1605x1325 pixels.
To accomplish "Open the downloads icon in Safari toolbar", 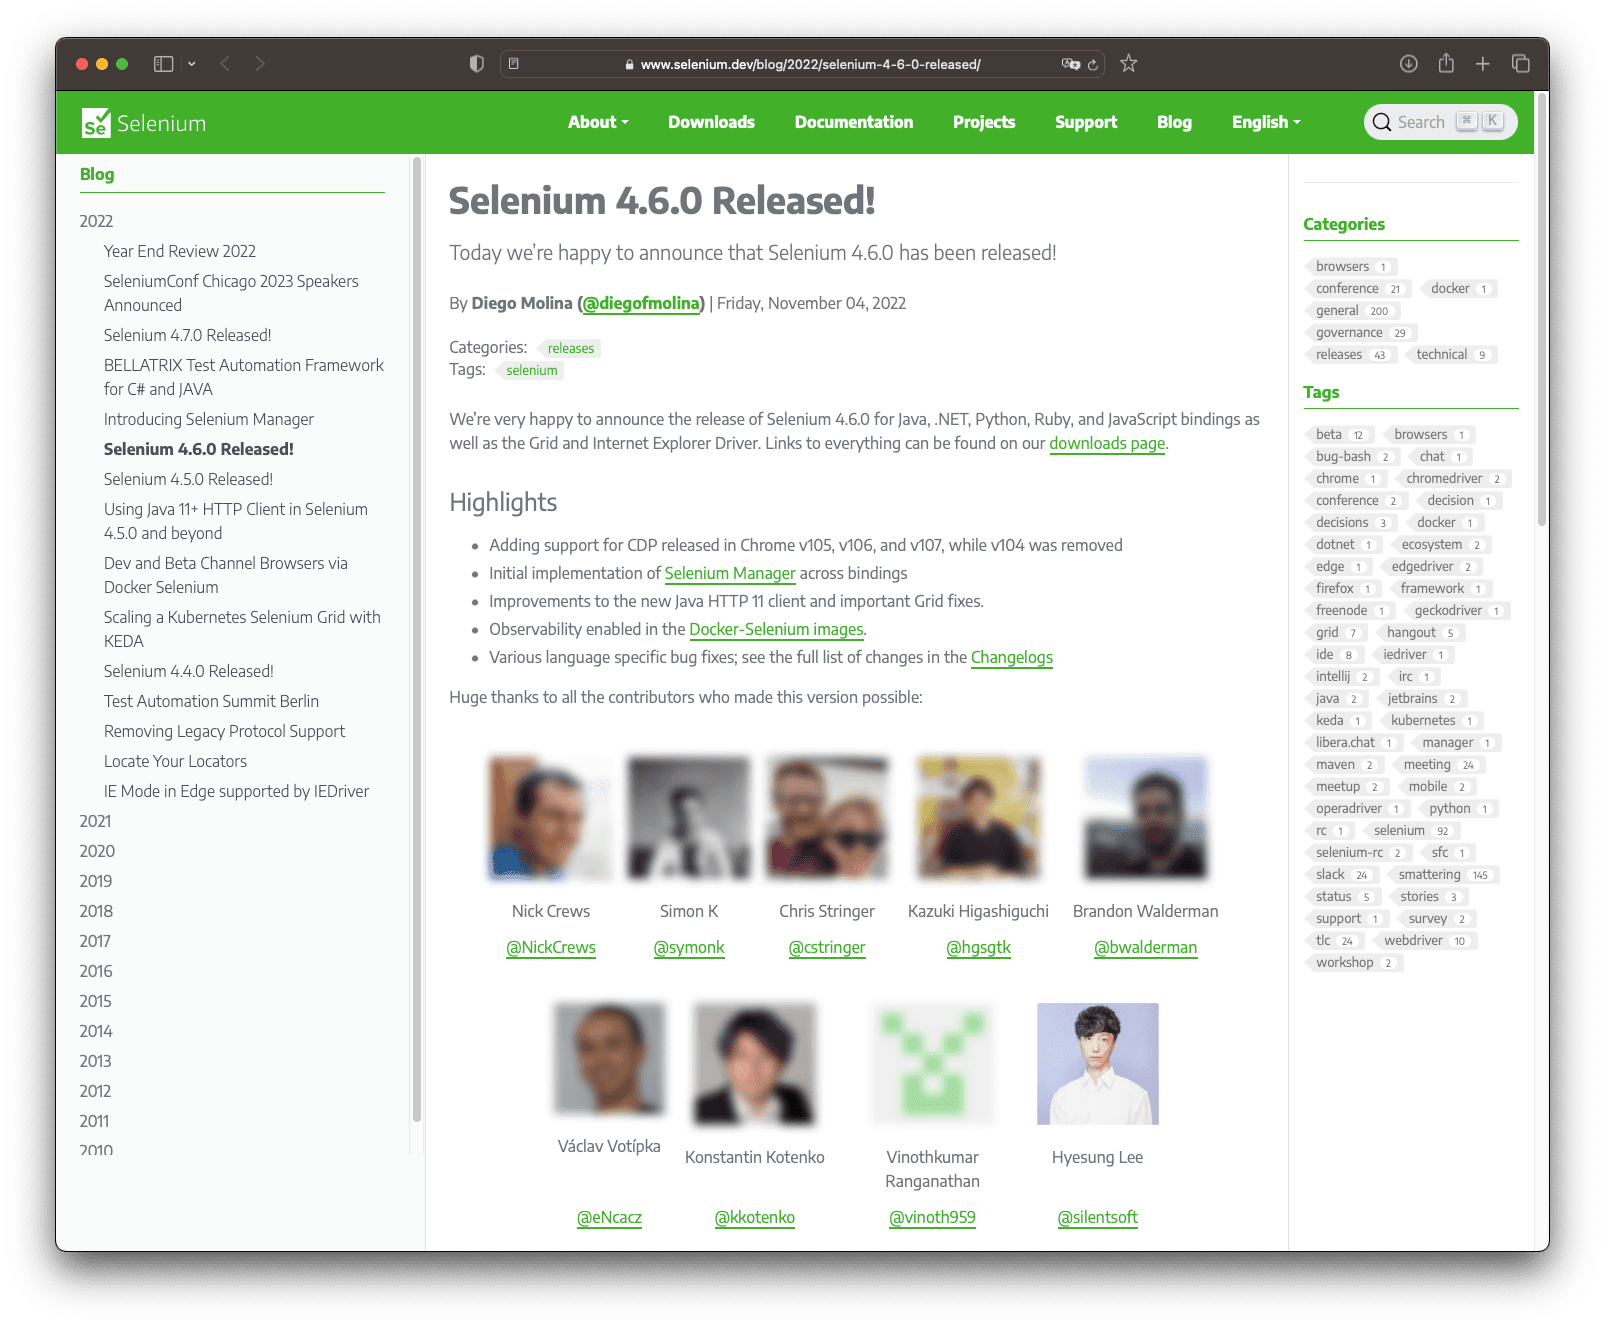I will (1409, 64).
